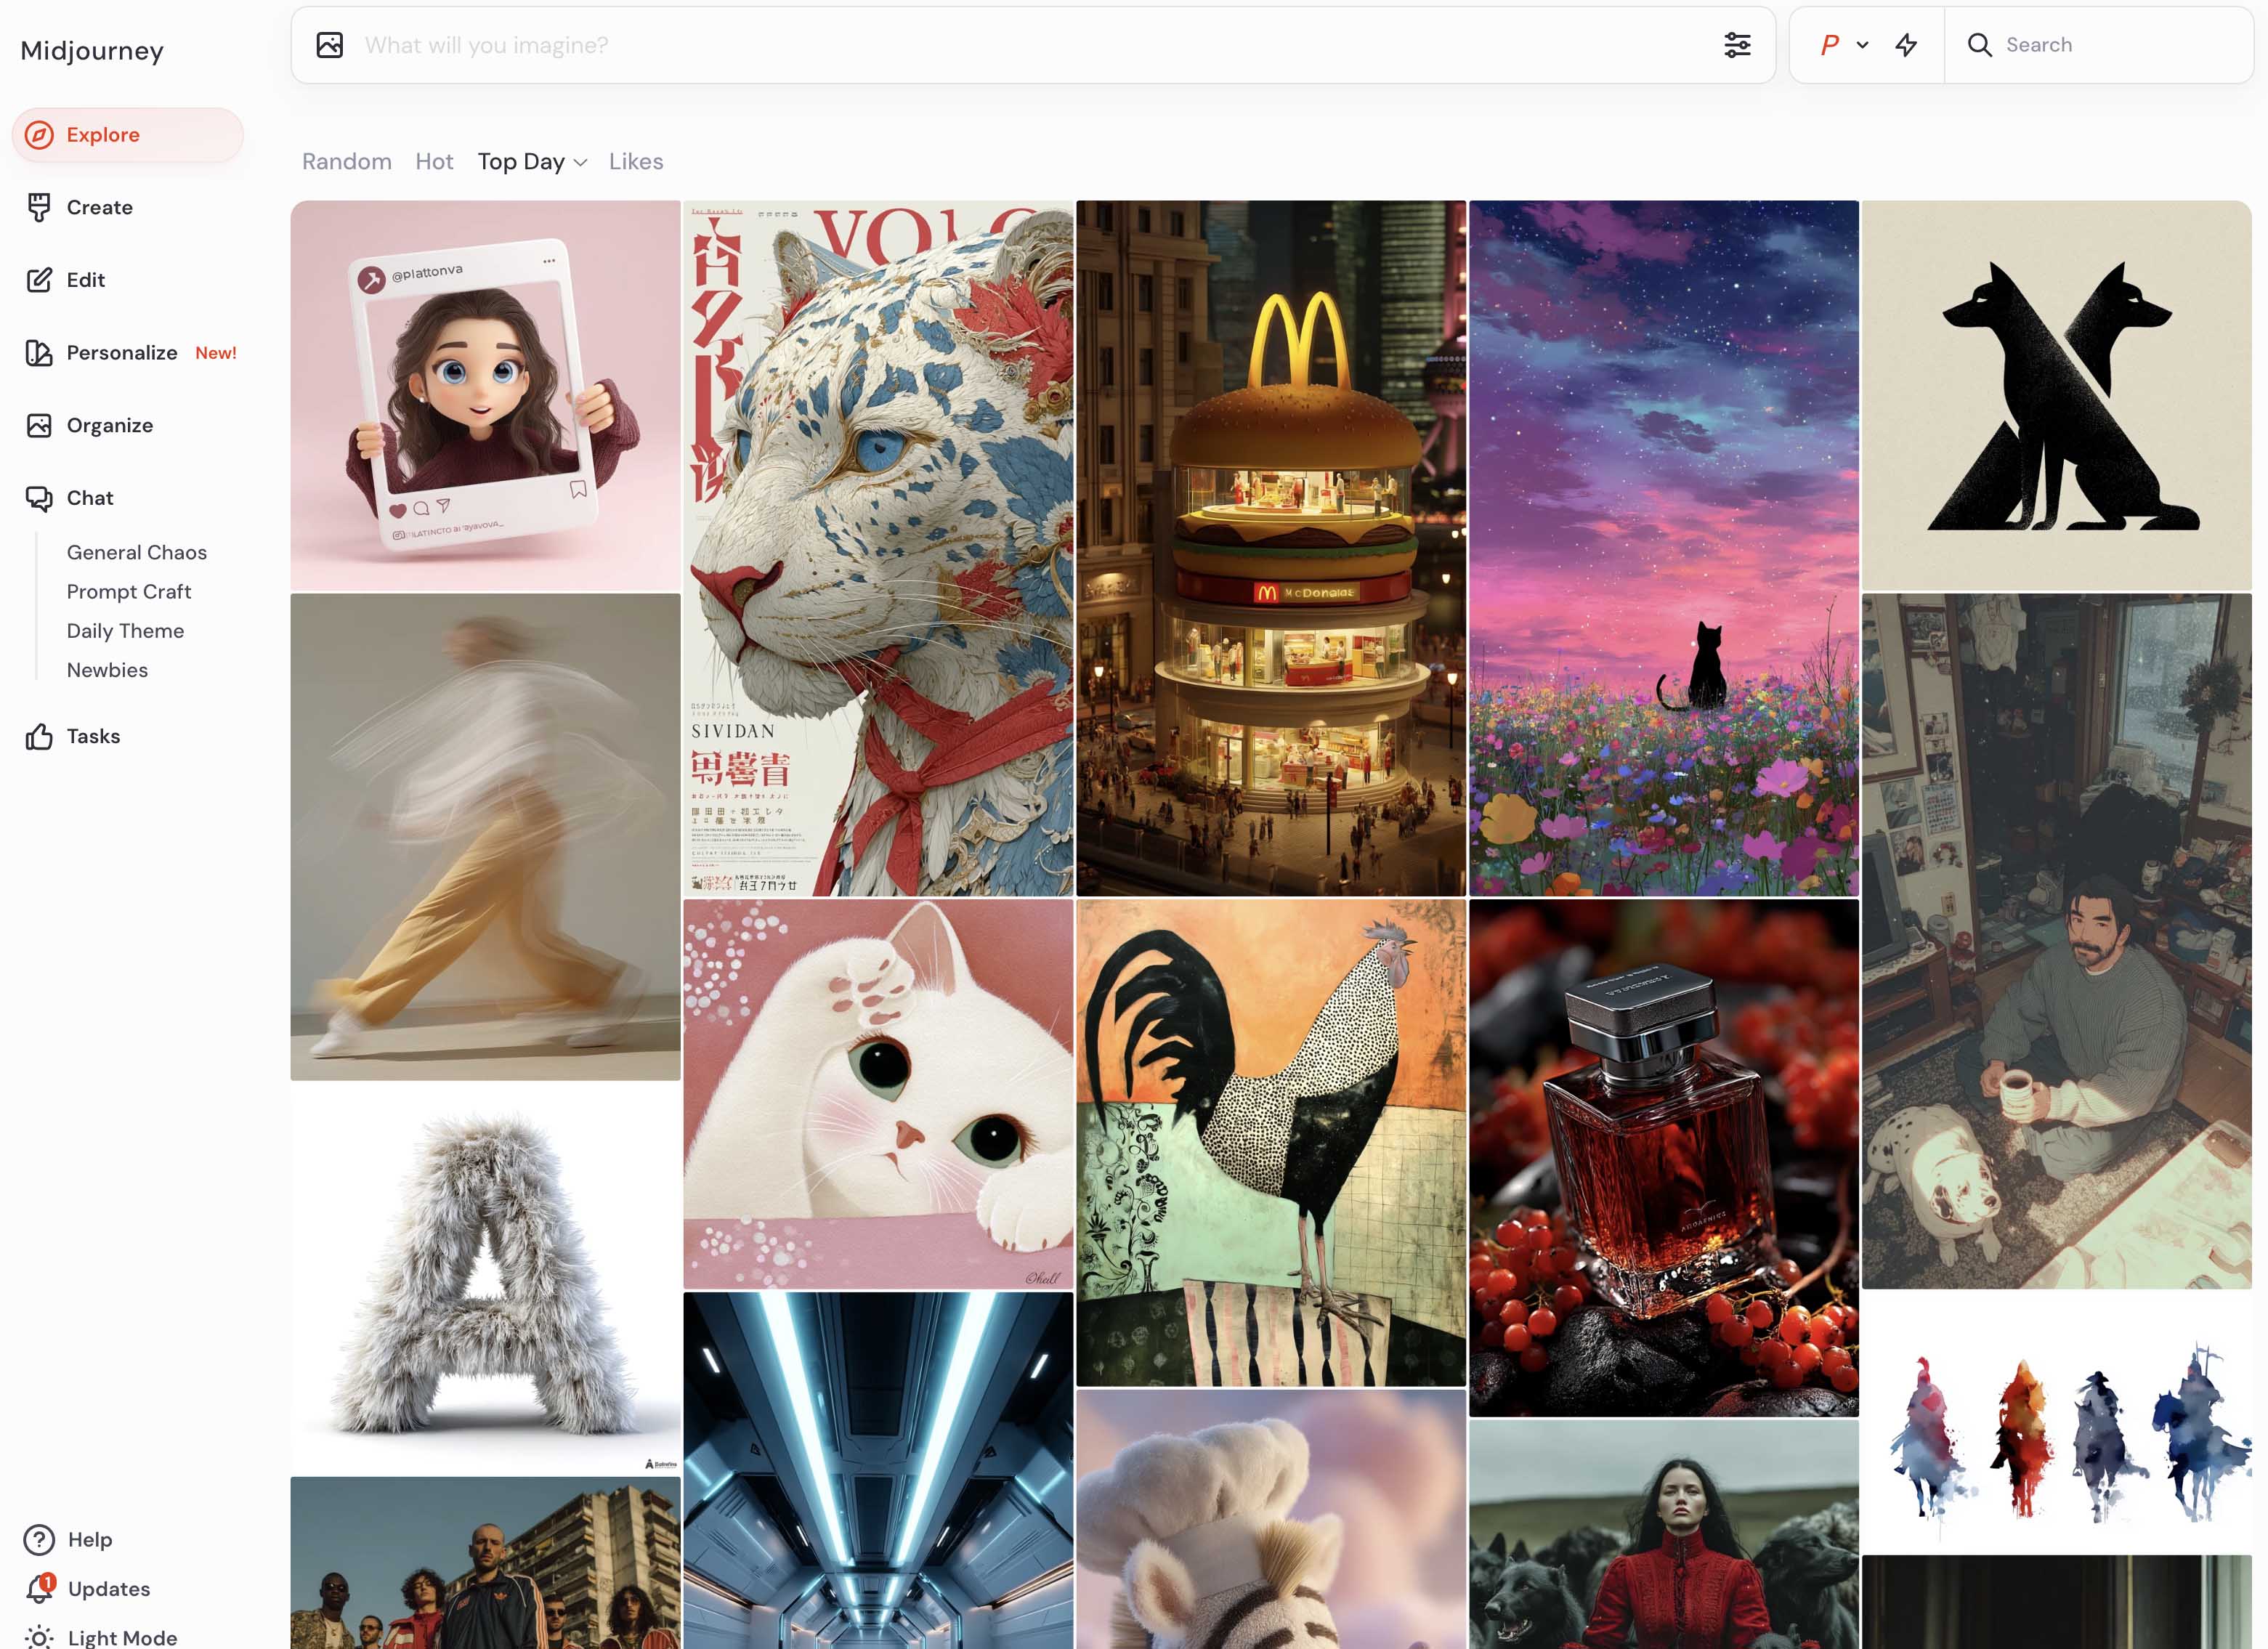Switch to the Likes tab

click(x=636, y=162)
